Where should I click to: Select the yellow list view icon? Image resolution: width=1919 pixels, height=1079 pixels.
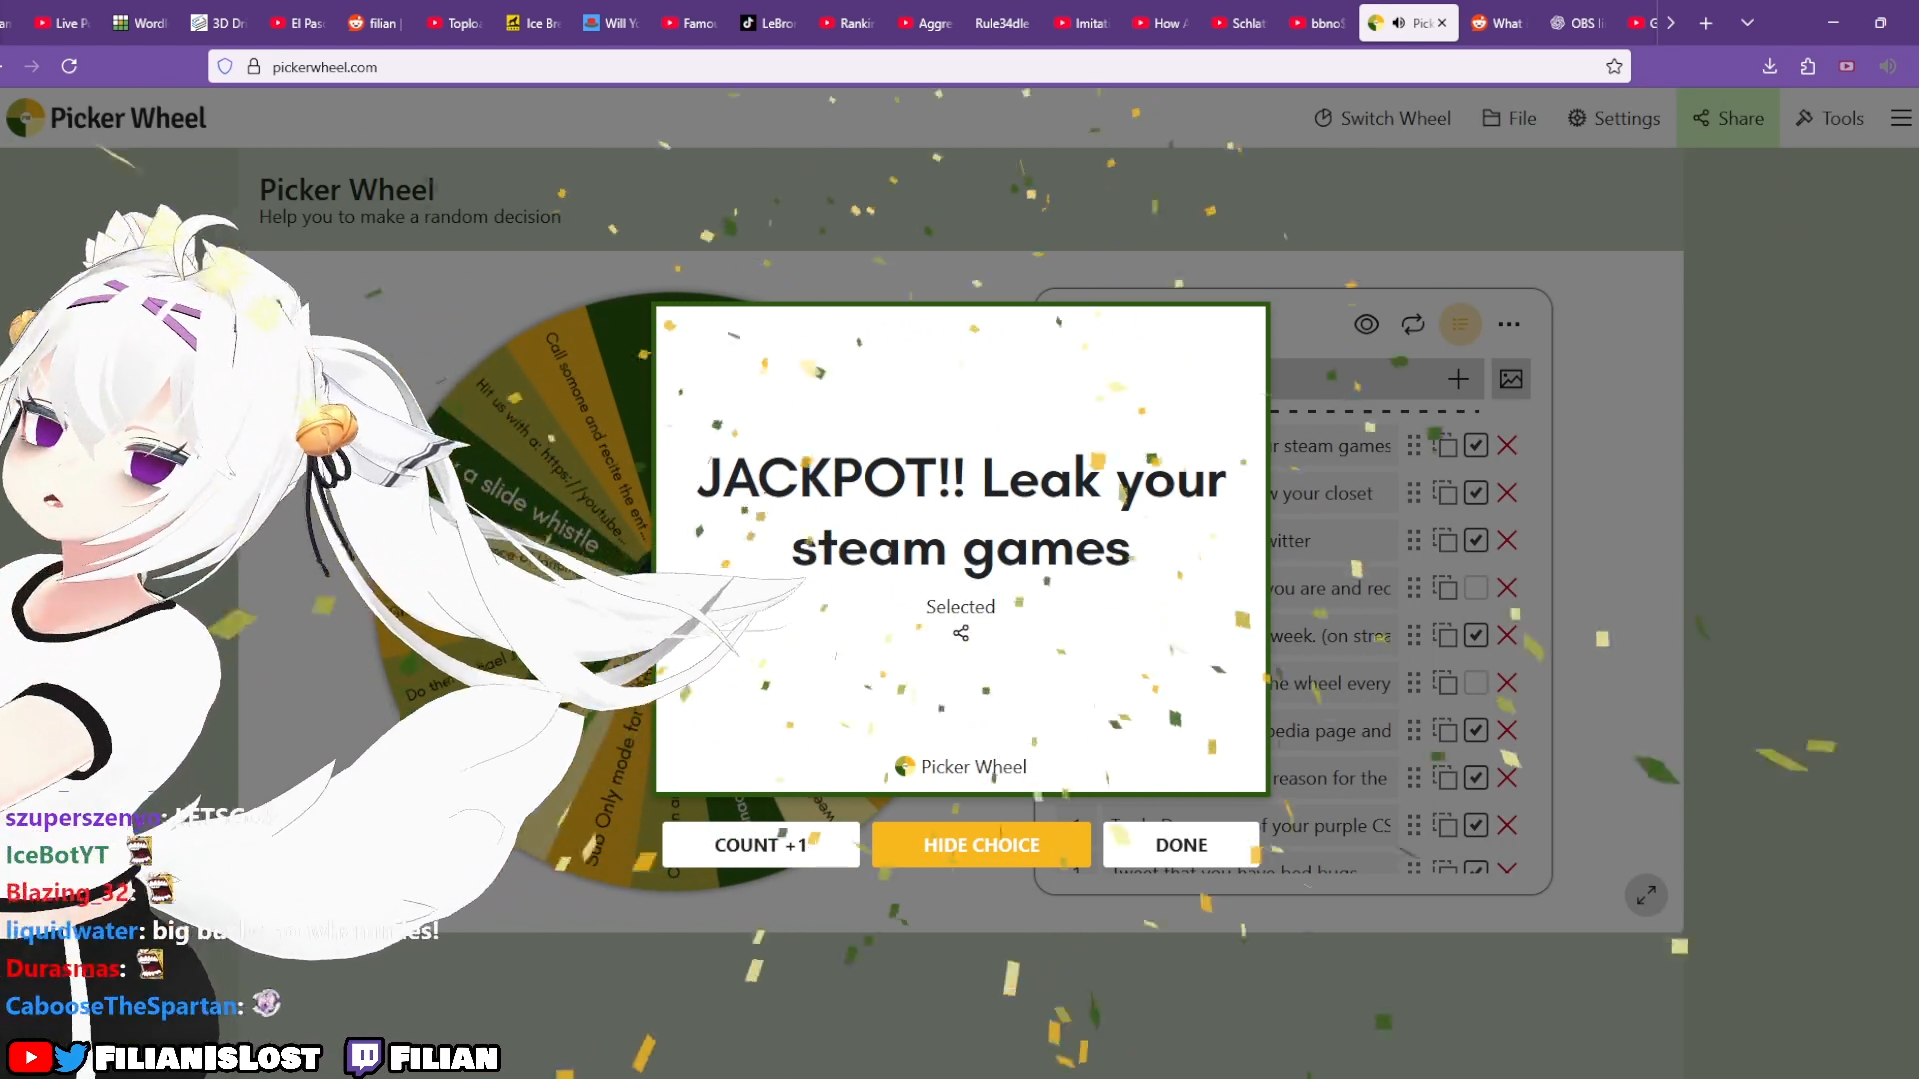click(x=1460, y=324)
